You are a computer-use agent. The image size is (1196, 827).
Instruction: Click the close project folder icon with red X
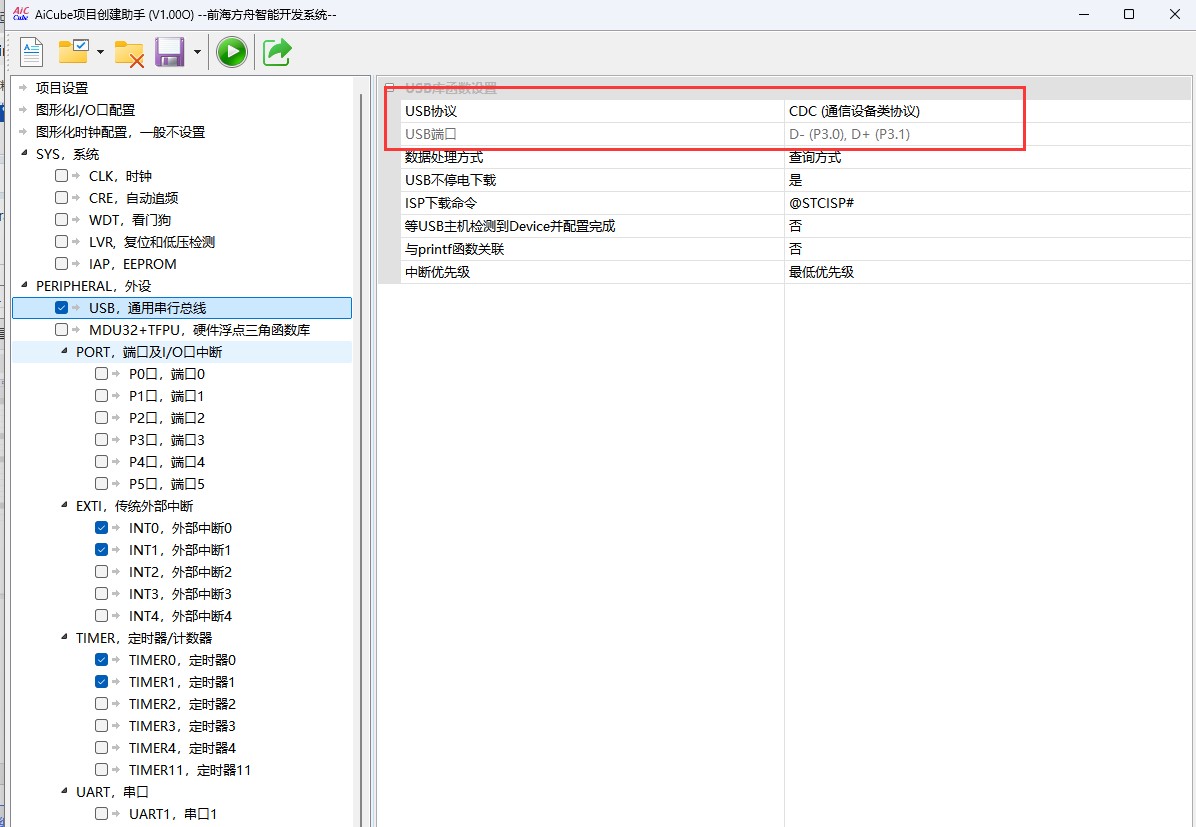[x=130, y=53]
